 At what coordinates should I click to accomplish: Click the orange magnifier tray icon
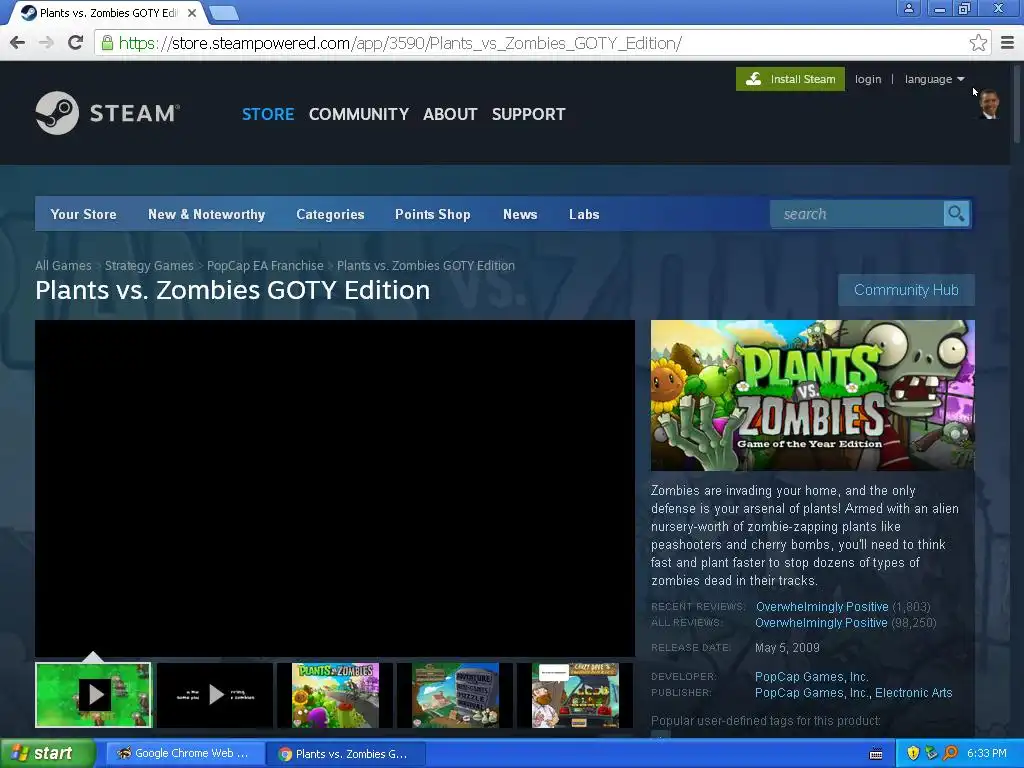tap(950, 753)
